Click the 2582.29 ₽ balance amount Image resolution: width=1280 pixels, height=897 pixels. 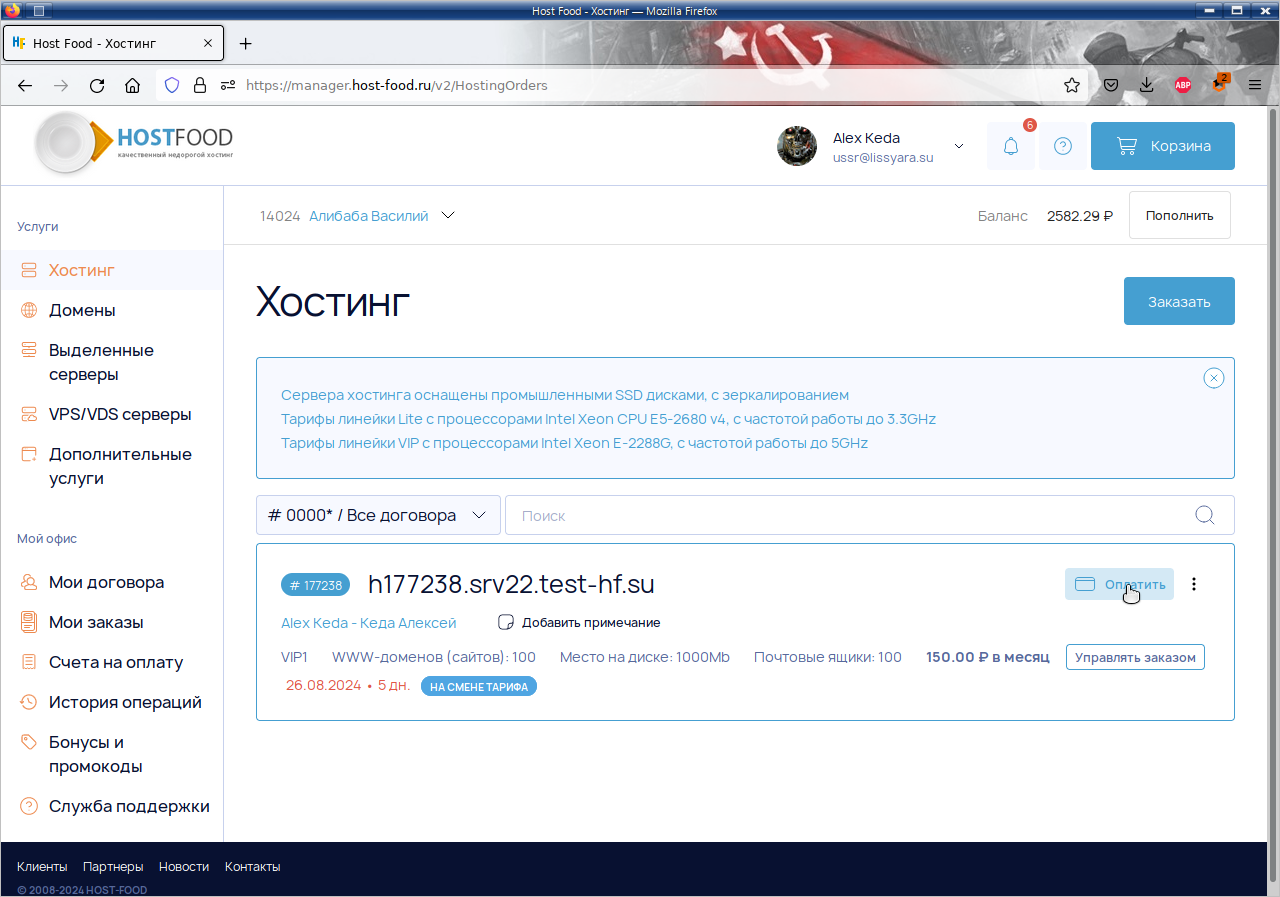(x=1080, y=216)
